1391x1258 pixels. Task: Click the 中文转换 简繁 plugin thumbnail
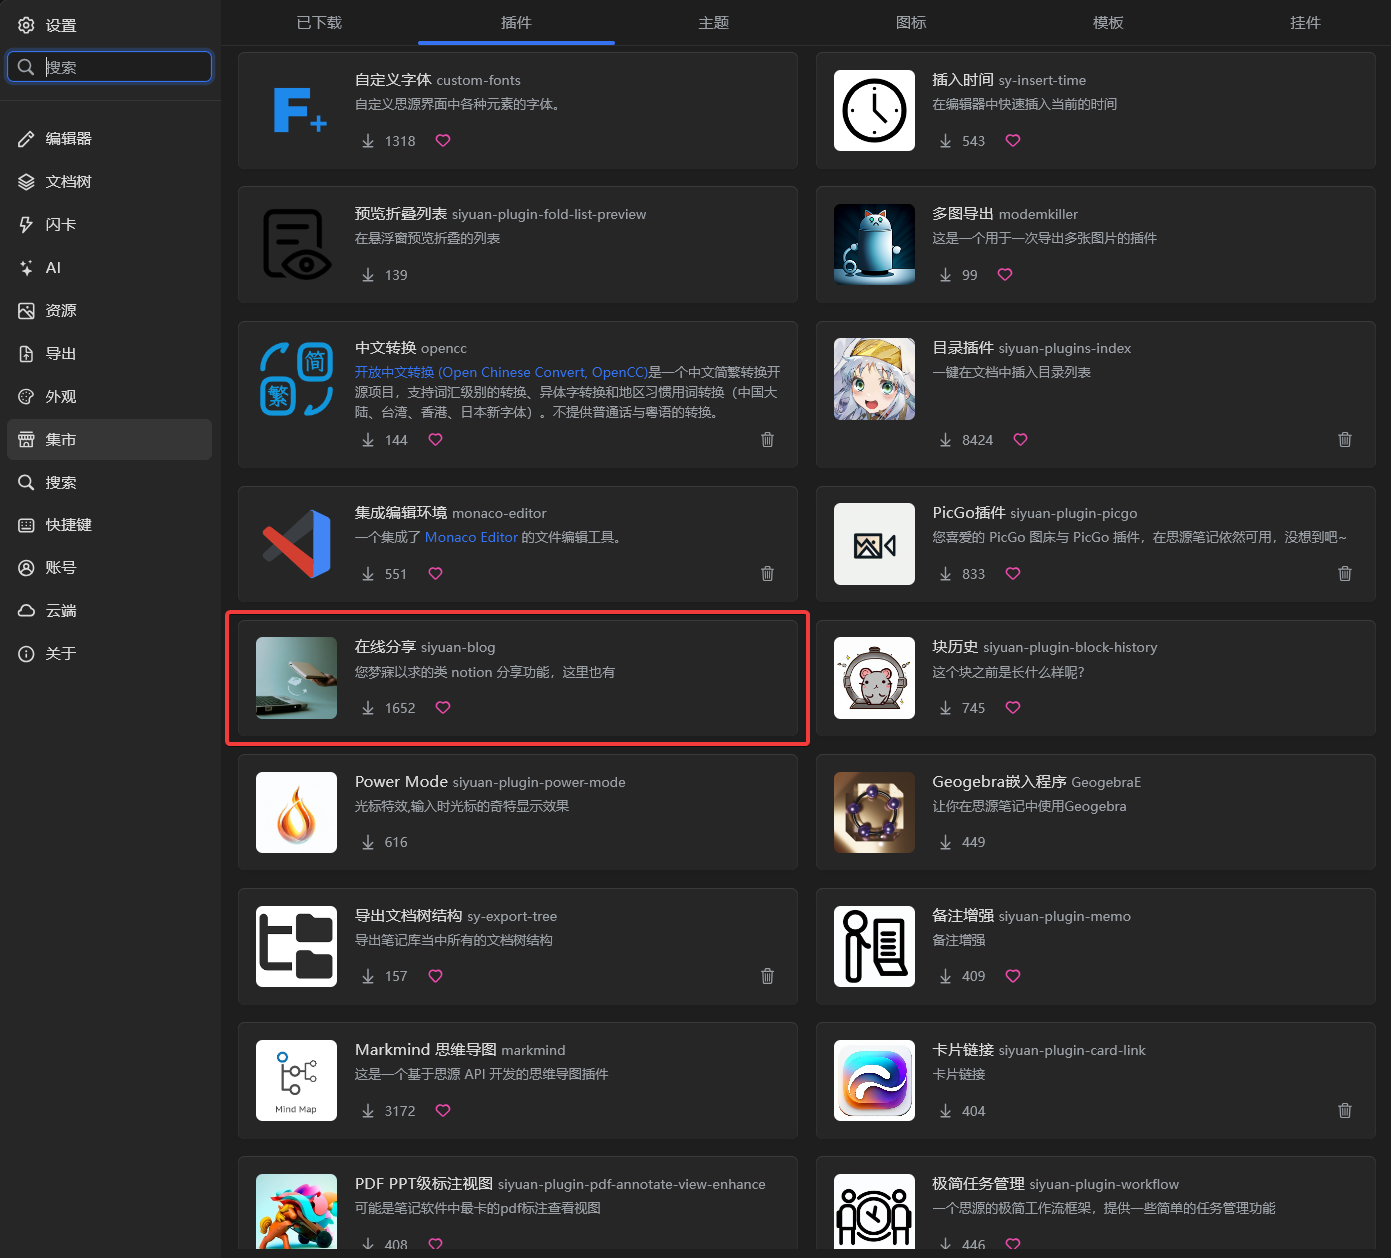coord(297,379)
